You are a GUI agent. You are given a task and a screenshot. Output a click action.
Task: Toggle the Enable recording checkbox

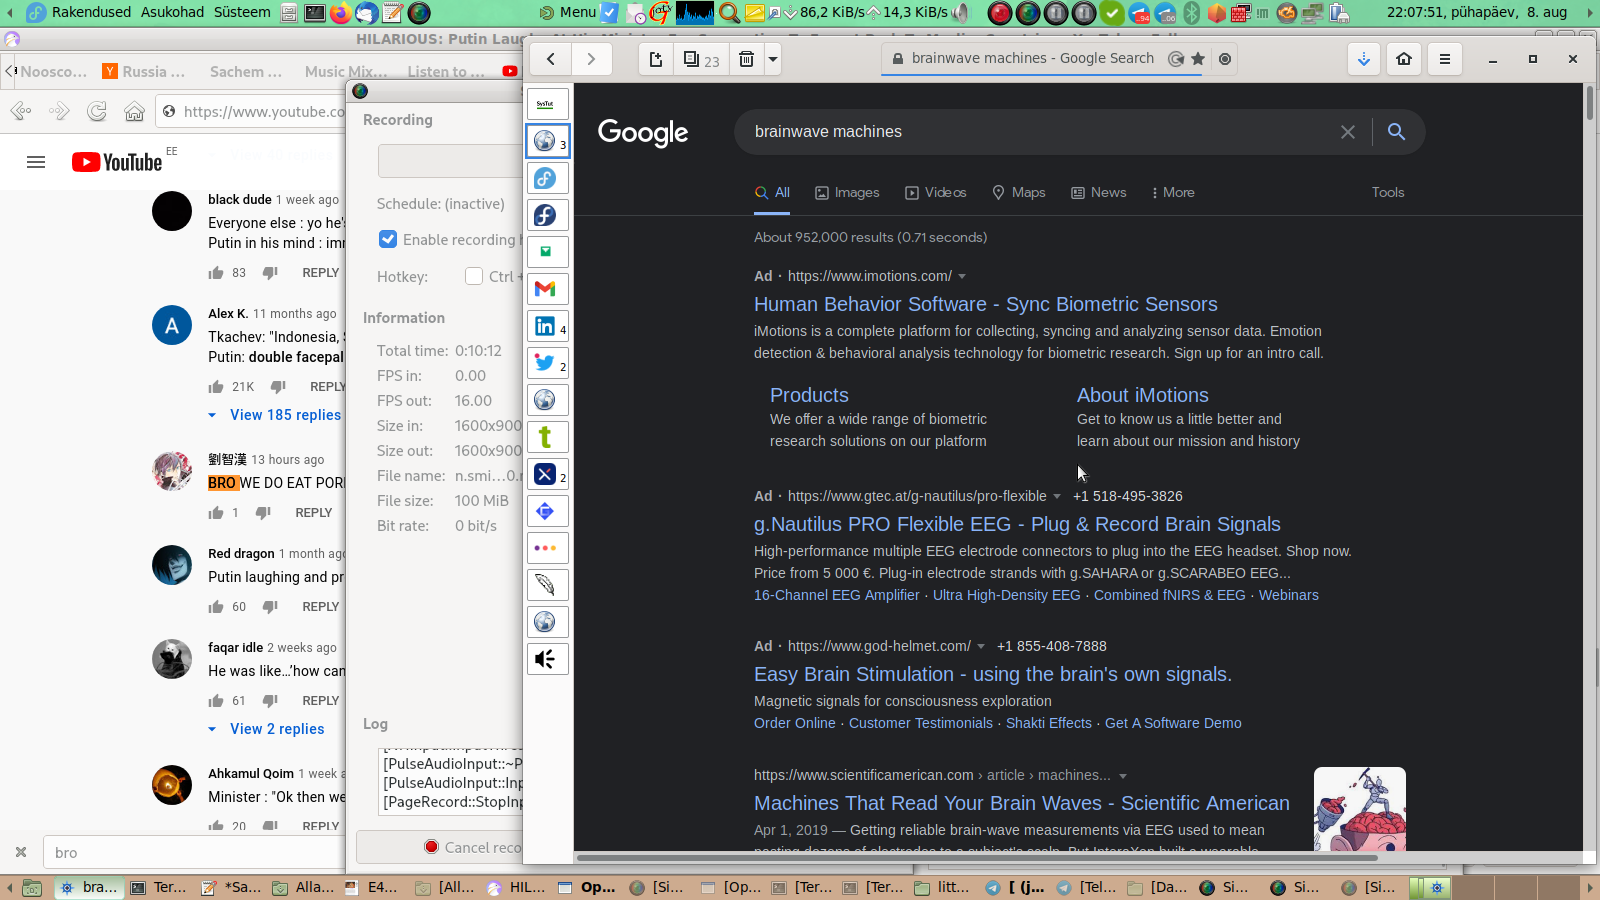tap(388, 240)
